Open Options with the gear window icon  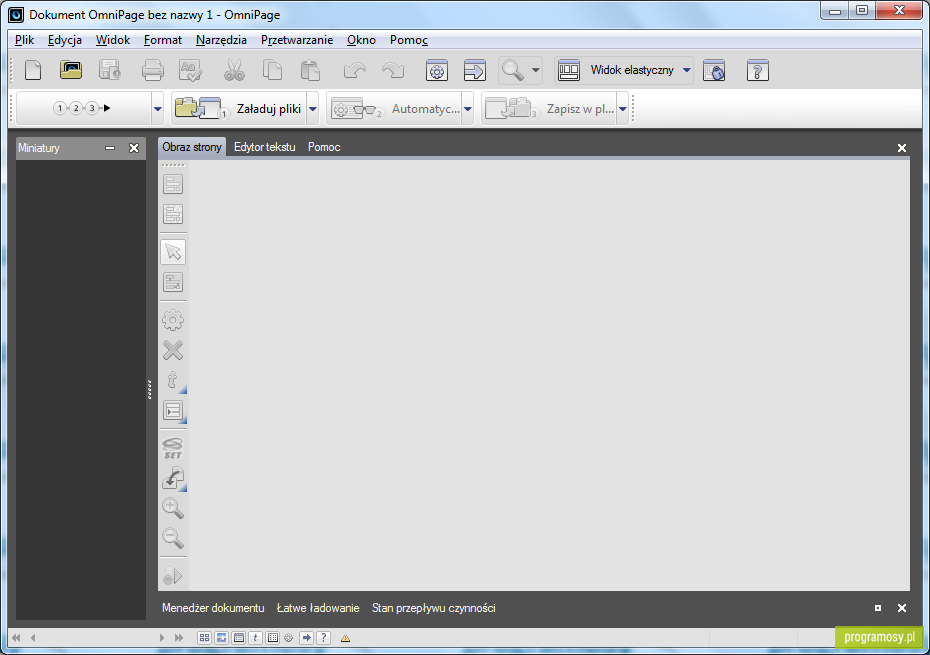tap(437, 70)
